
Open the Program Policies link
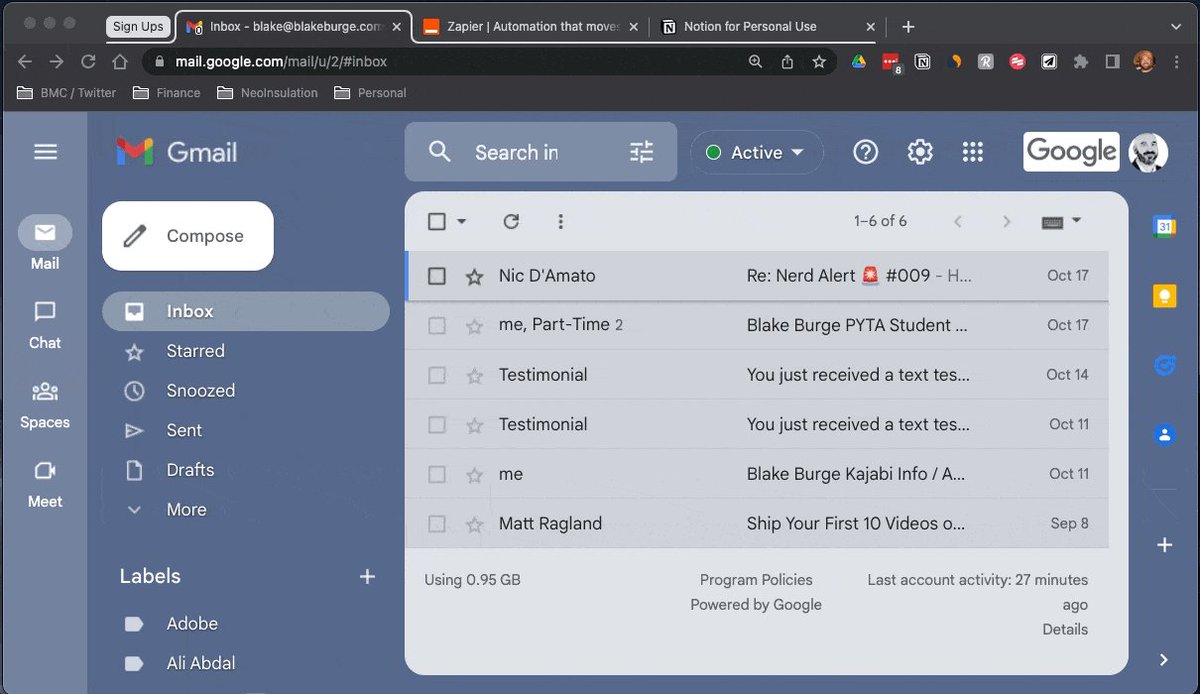coord(756,580)
